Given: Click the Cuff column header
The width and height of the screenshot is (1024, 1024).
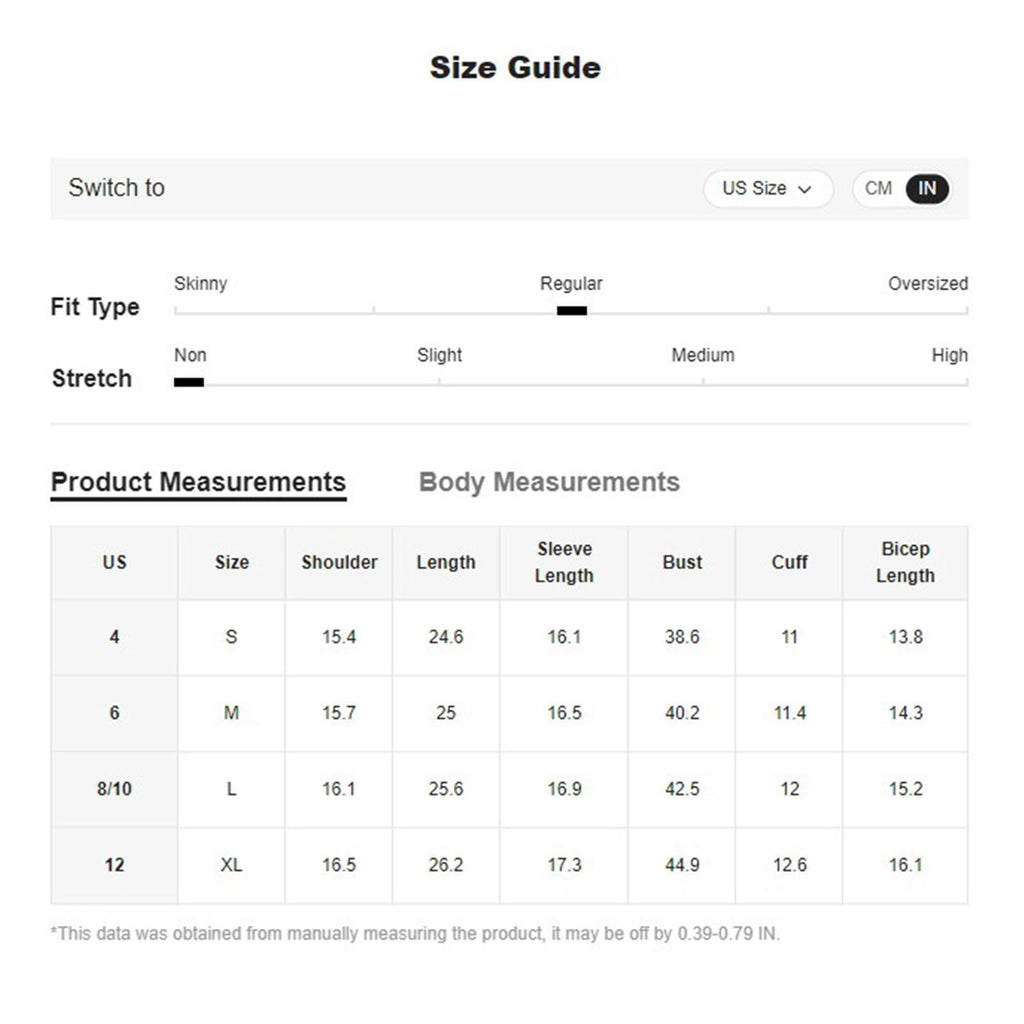Looking at the screenshot, I should 789,562.
